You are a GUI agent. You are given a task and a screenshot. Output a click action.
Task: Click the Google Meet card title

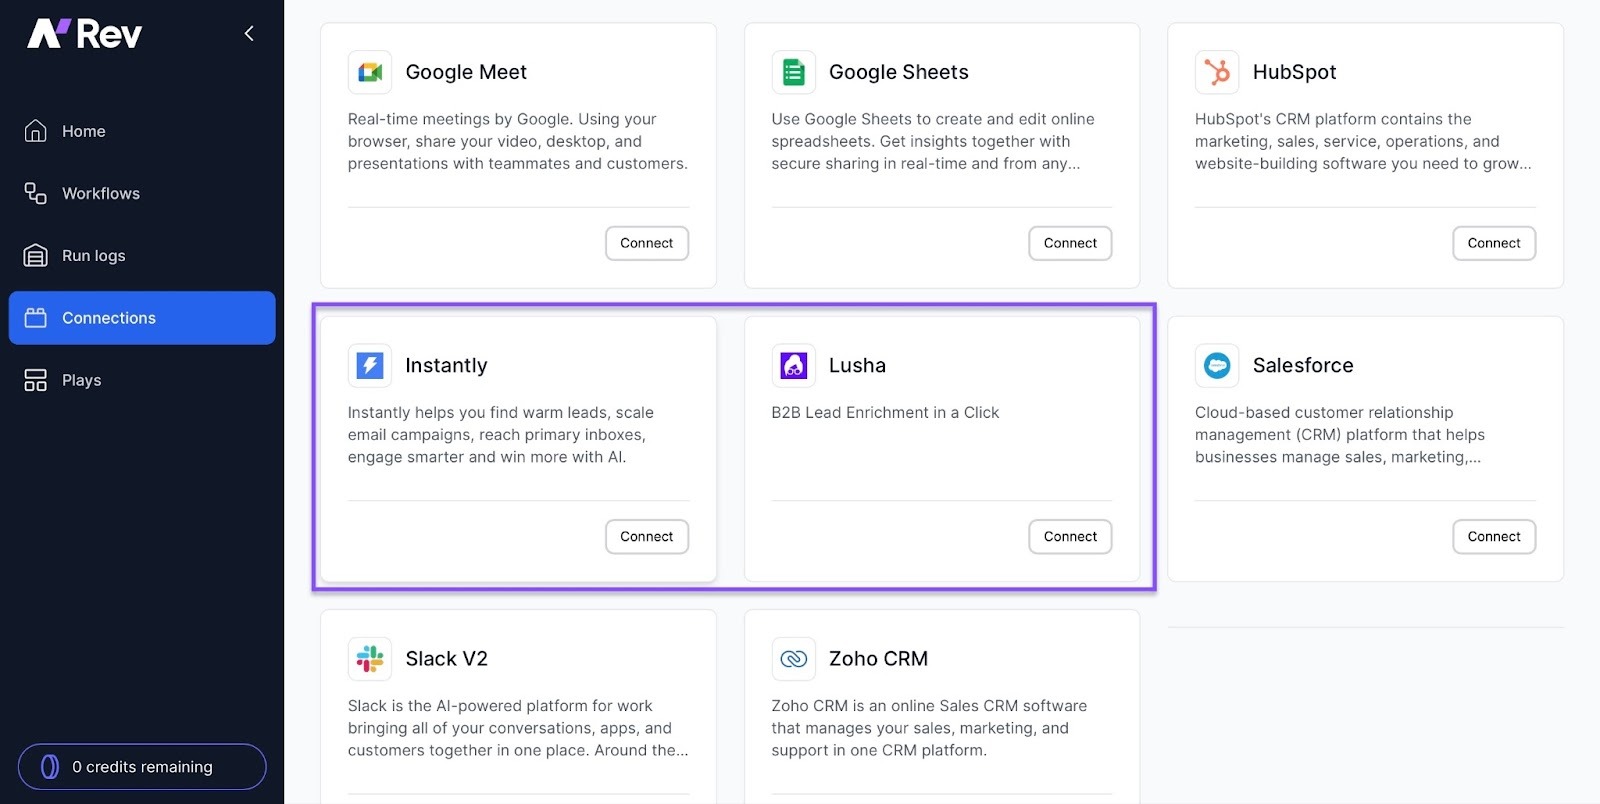click(x=466, y=72)
